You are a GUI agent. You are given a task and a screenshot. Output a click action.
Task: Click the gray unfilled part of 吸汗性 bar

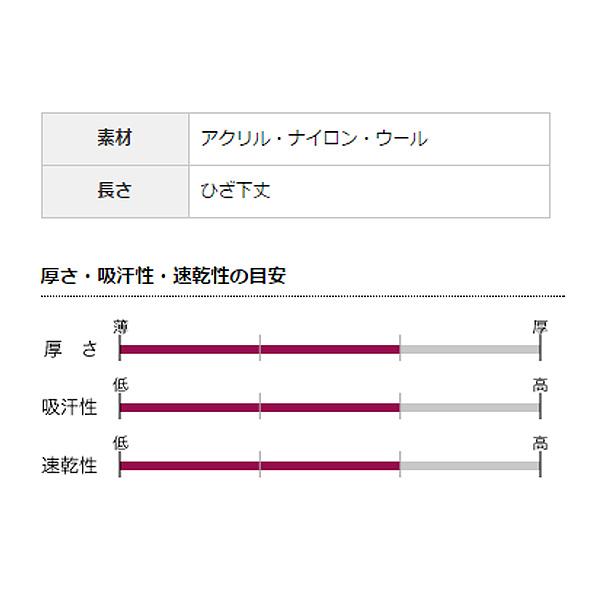point(470,407)
